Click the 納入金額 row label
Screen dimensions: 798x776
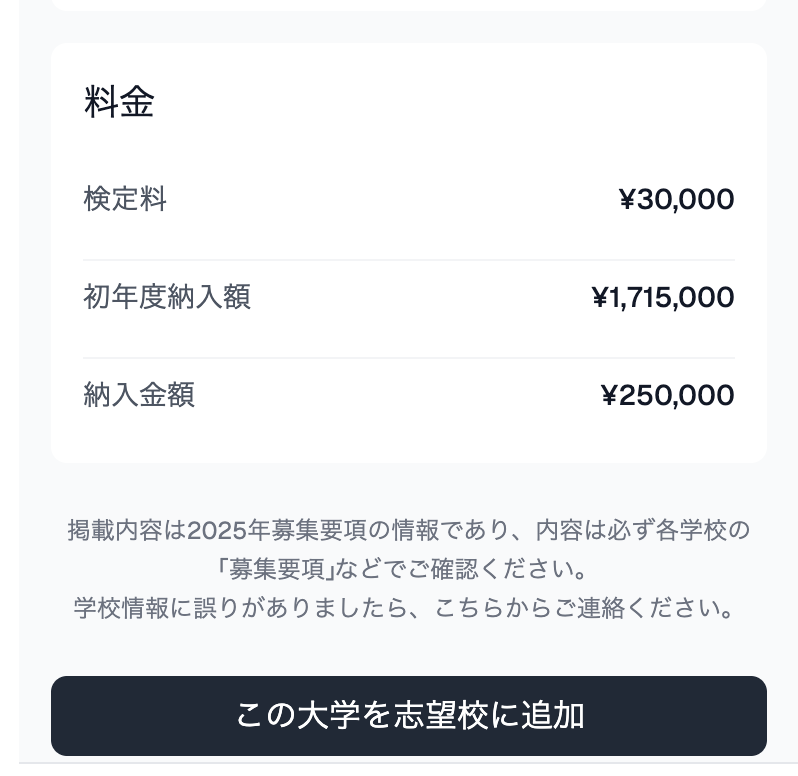(x=139, y=395)
